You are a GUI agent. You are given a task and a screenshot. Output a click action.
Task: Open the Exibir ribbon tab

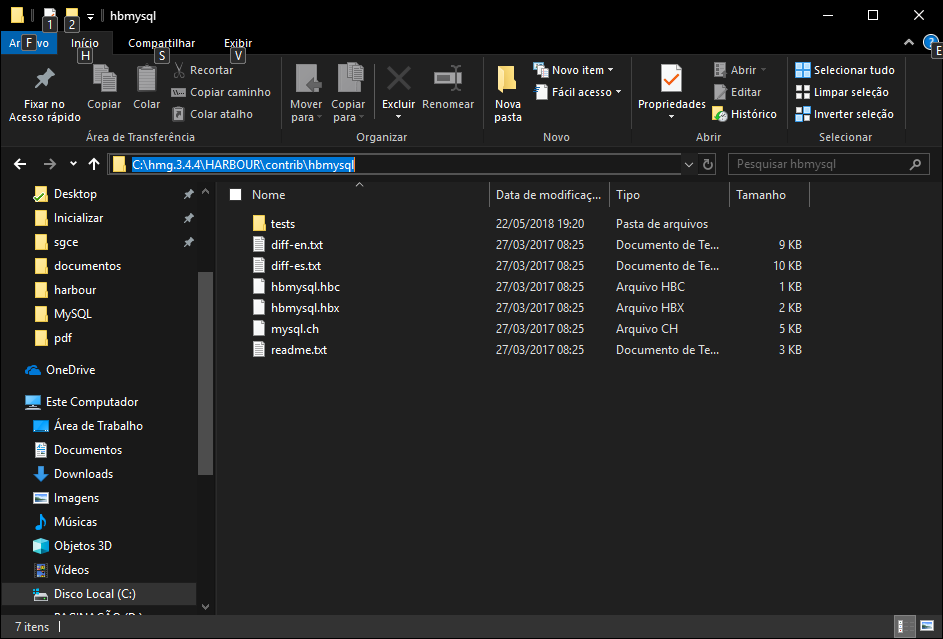pyautogui.click(x=238, y=43)
